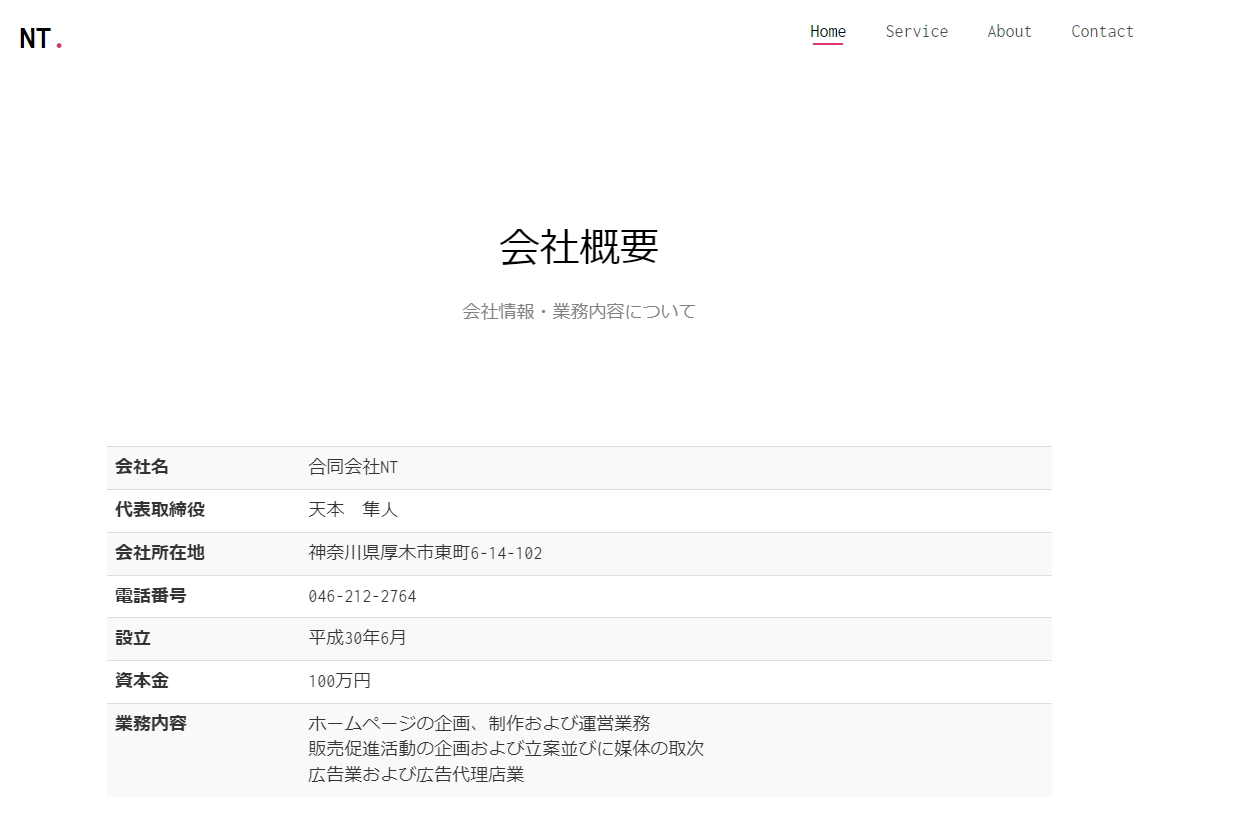The height and width of the screenshot is (814, 1248).
Task: Click the 資本金 label
Action: [x=142, y=681]
